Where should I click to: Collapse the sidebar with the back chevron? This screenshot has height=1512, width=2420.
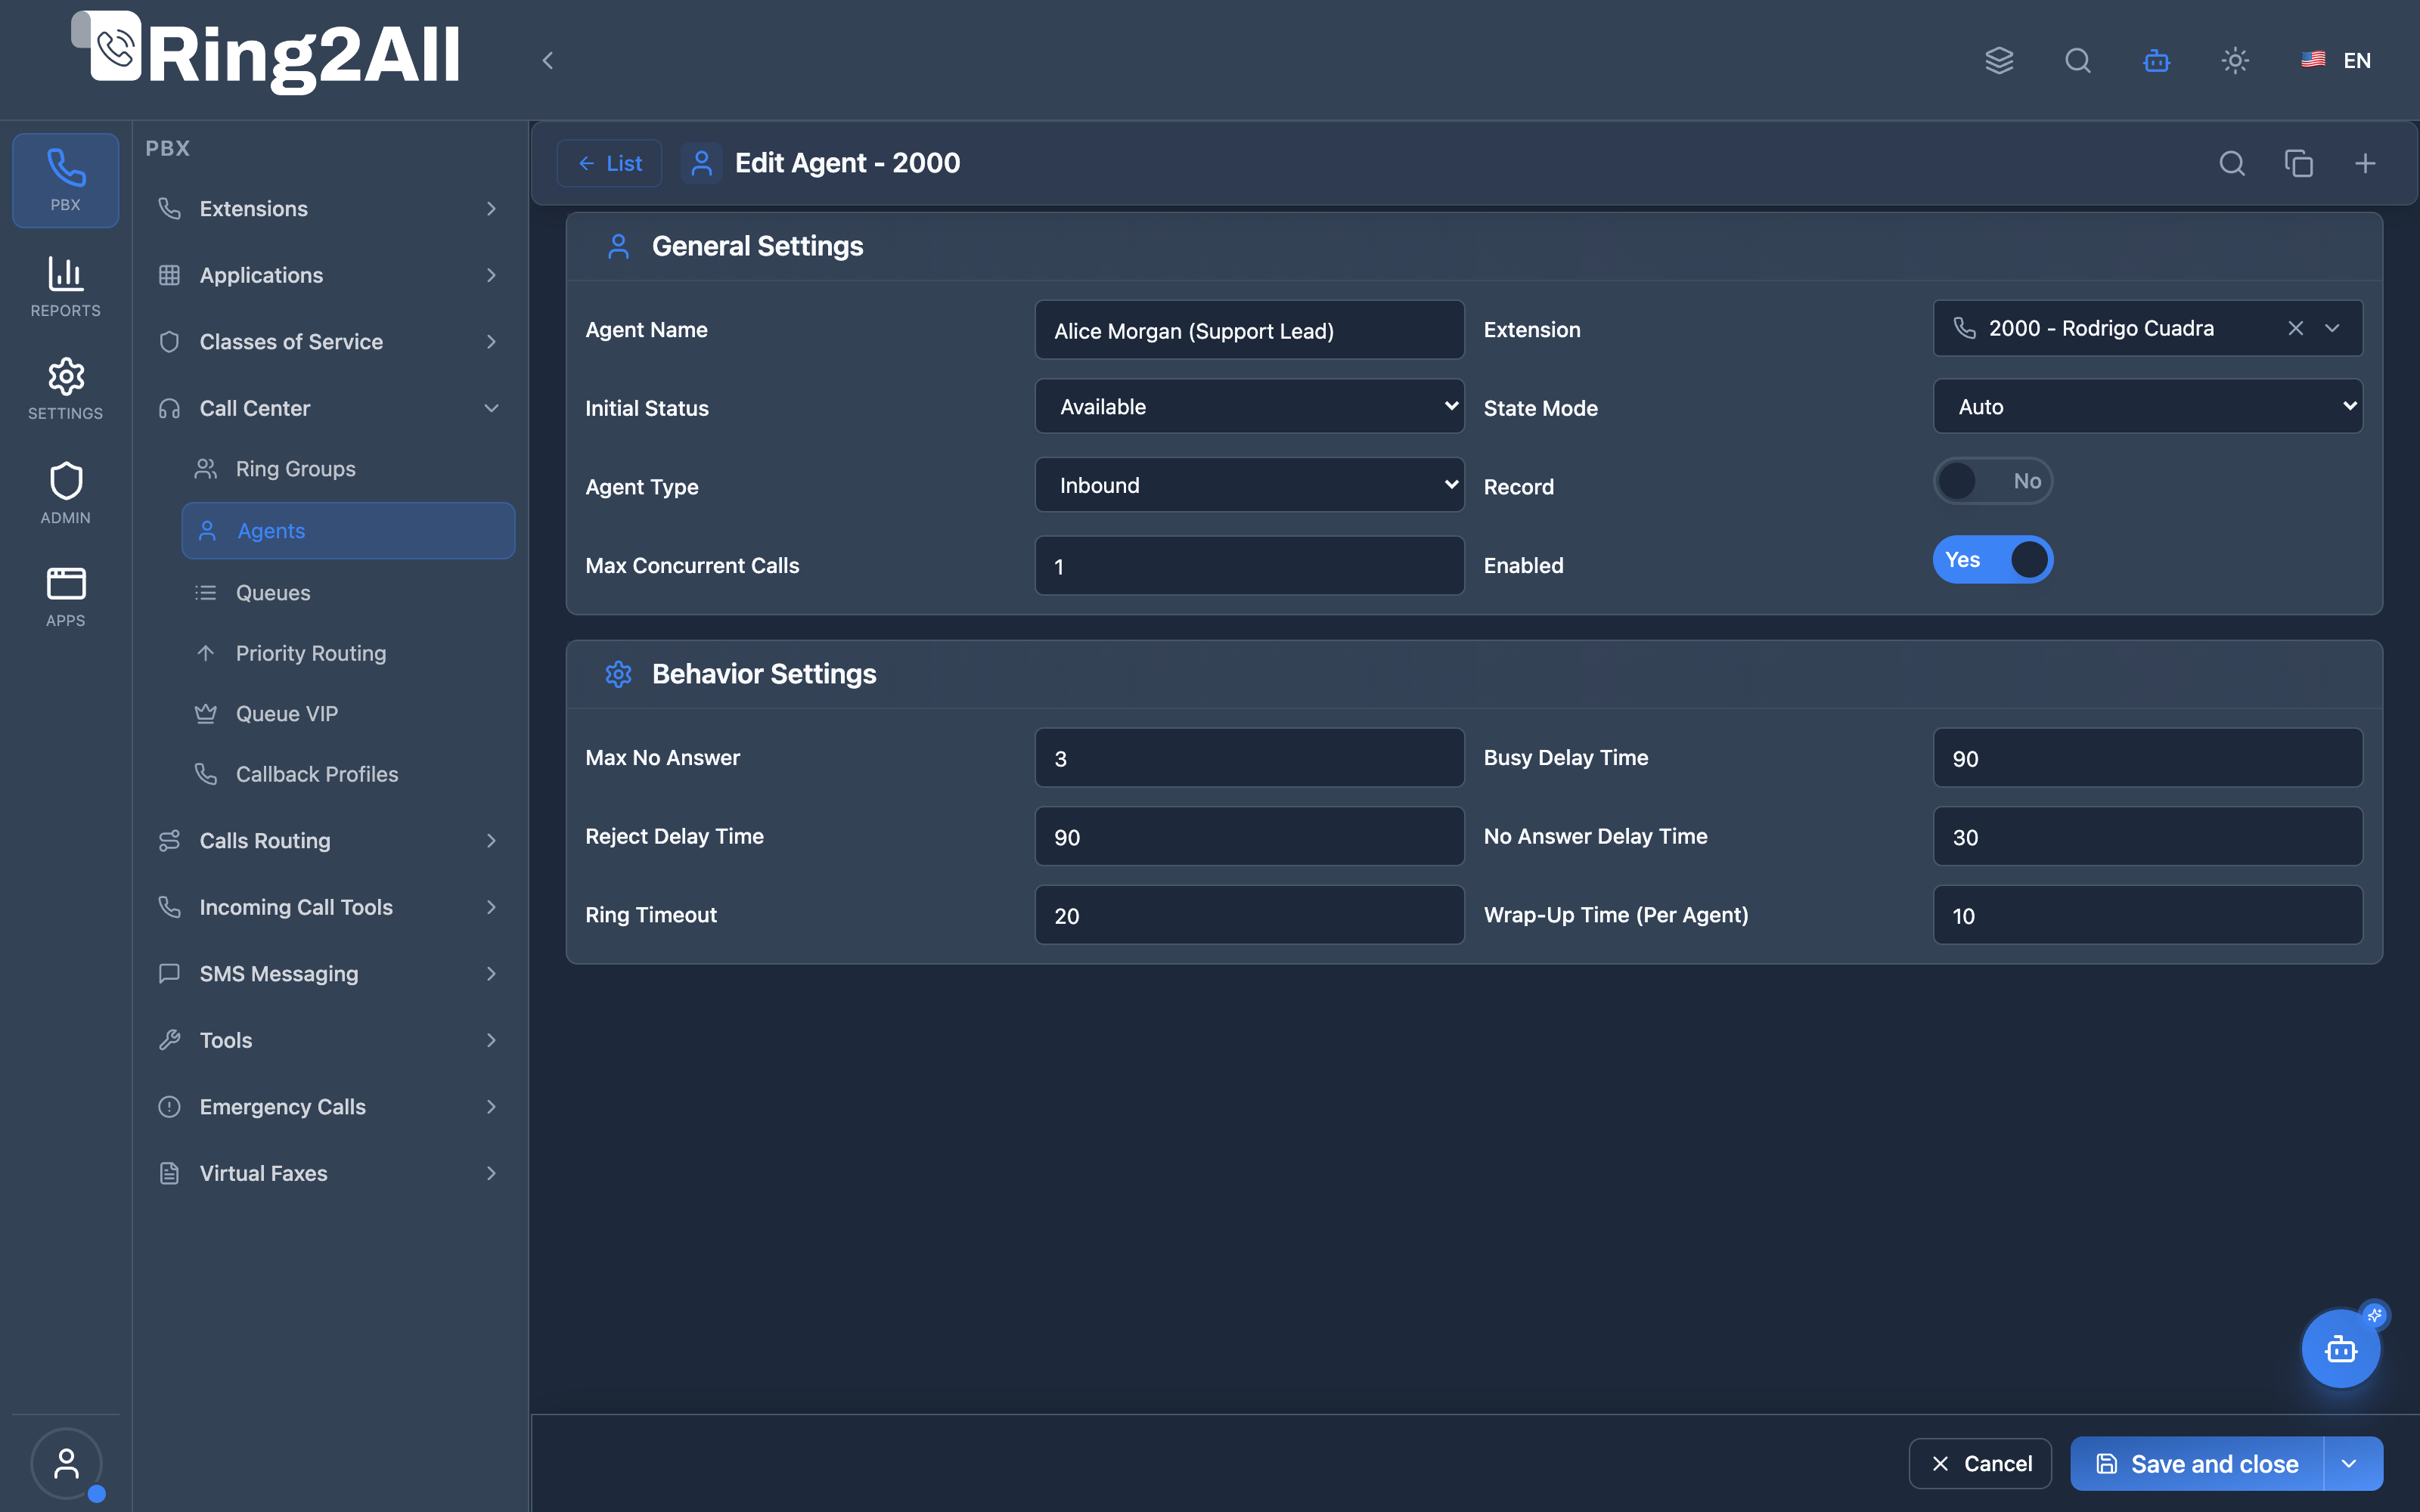(x=548, y=60)
